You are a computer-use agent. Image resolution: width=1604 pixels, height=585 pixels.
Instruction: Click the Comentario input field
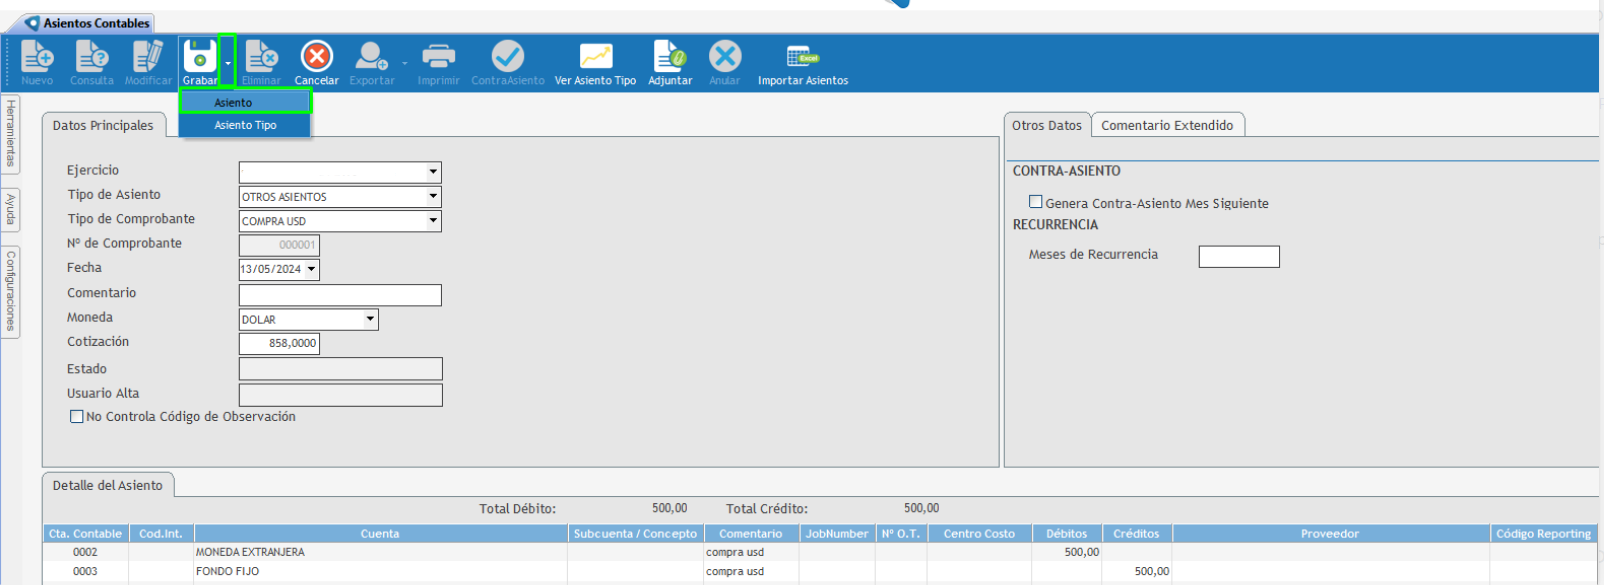pyautogui.click(x=340, y=295)
